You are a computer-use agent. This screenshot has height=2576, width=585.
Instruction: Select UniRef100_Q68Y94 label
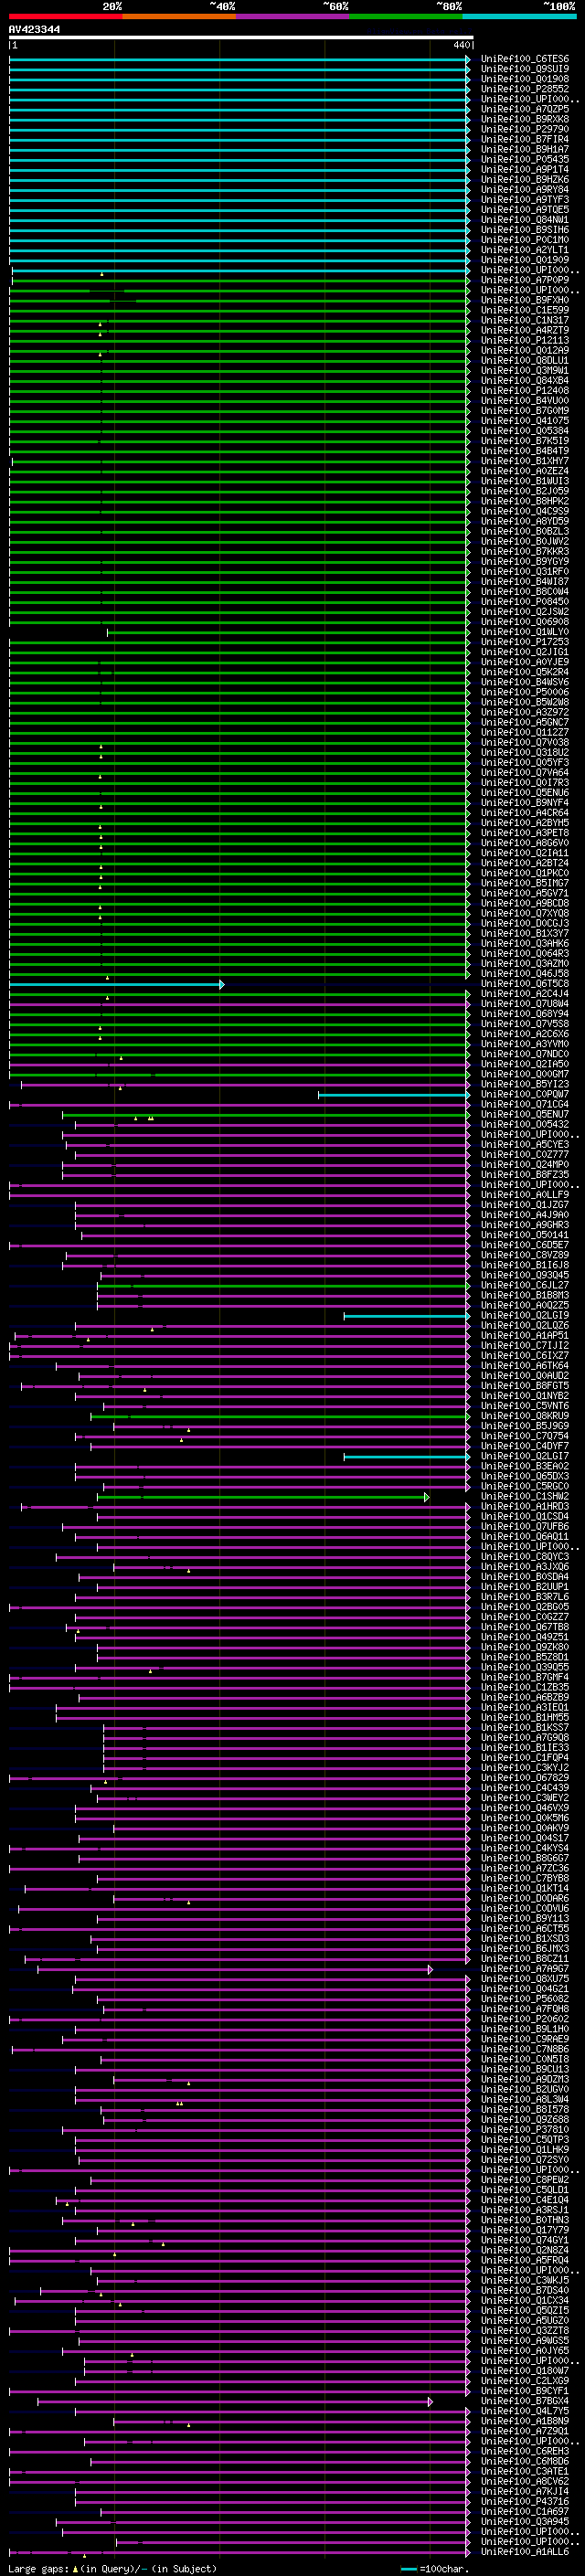[x=524, y=1013]
